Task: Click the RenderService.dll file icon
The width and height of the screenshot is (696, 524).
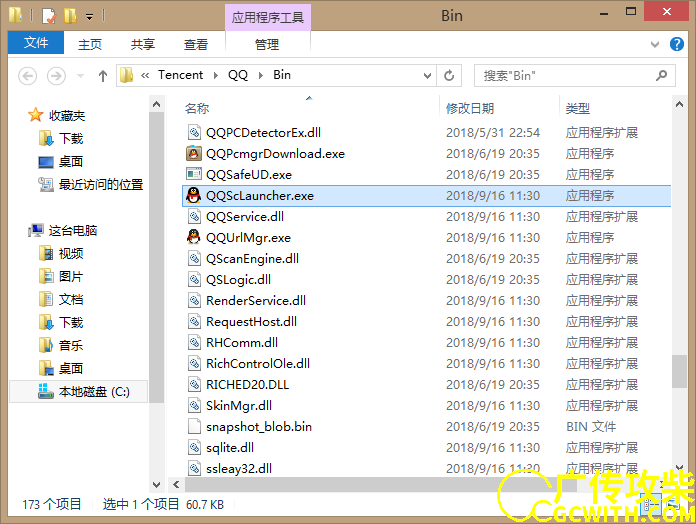Action: tap(194, 300)
